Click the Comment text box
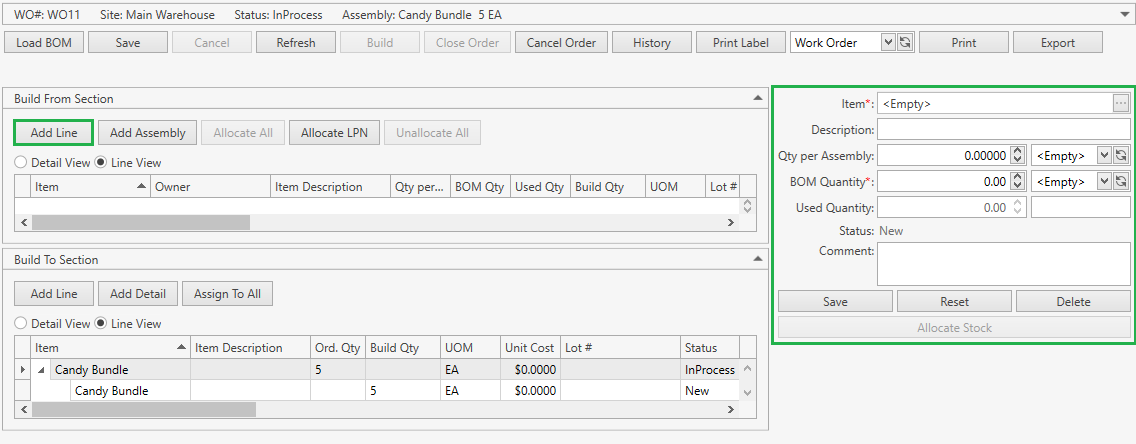This screenshot has width=1136, height=444. pyautogui.click(x=1003, y=264)
